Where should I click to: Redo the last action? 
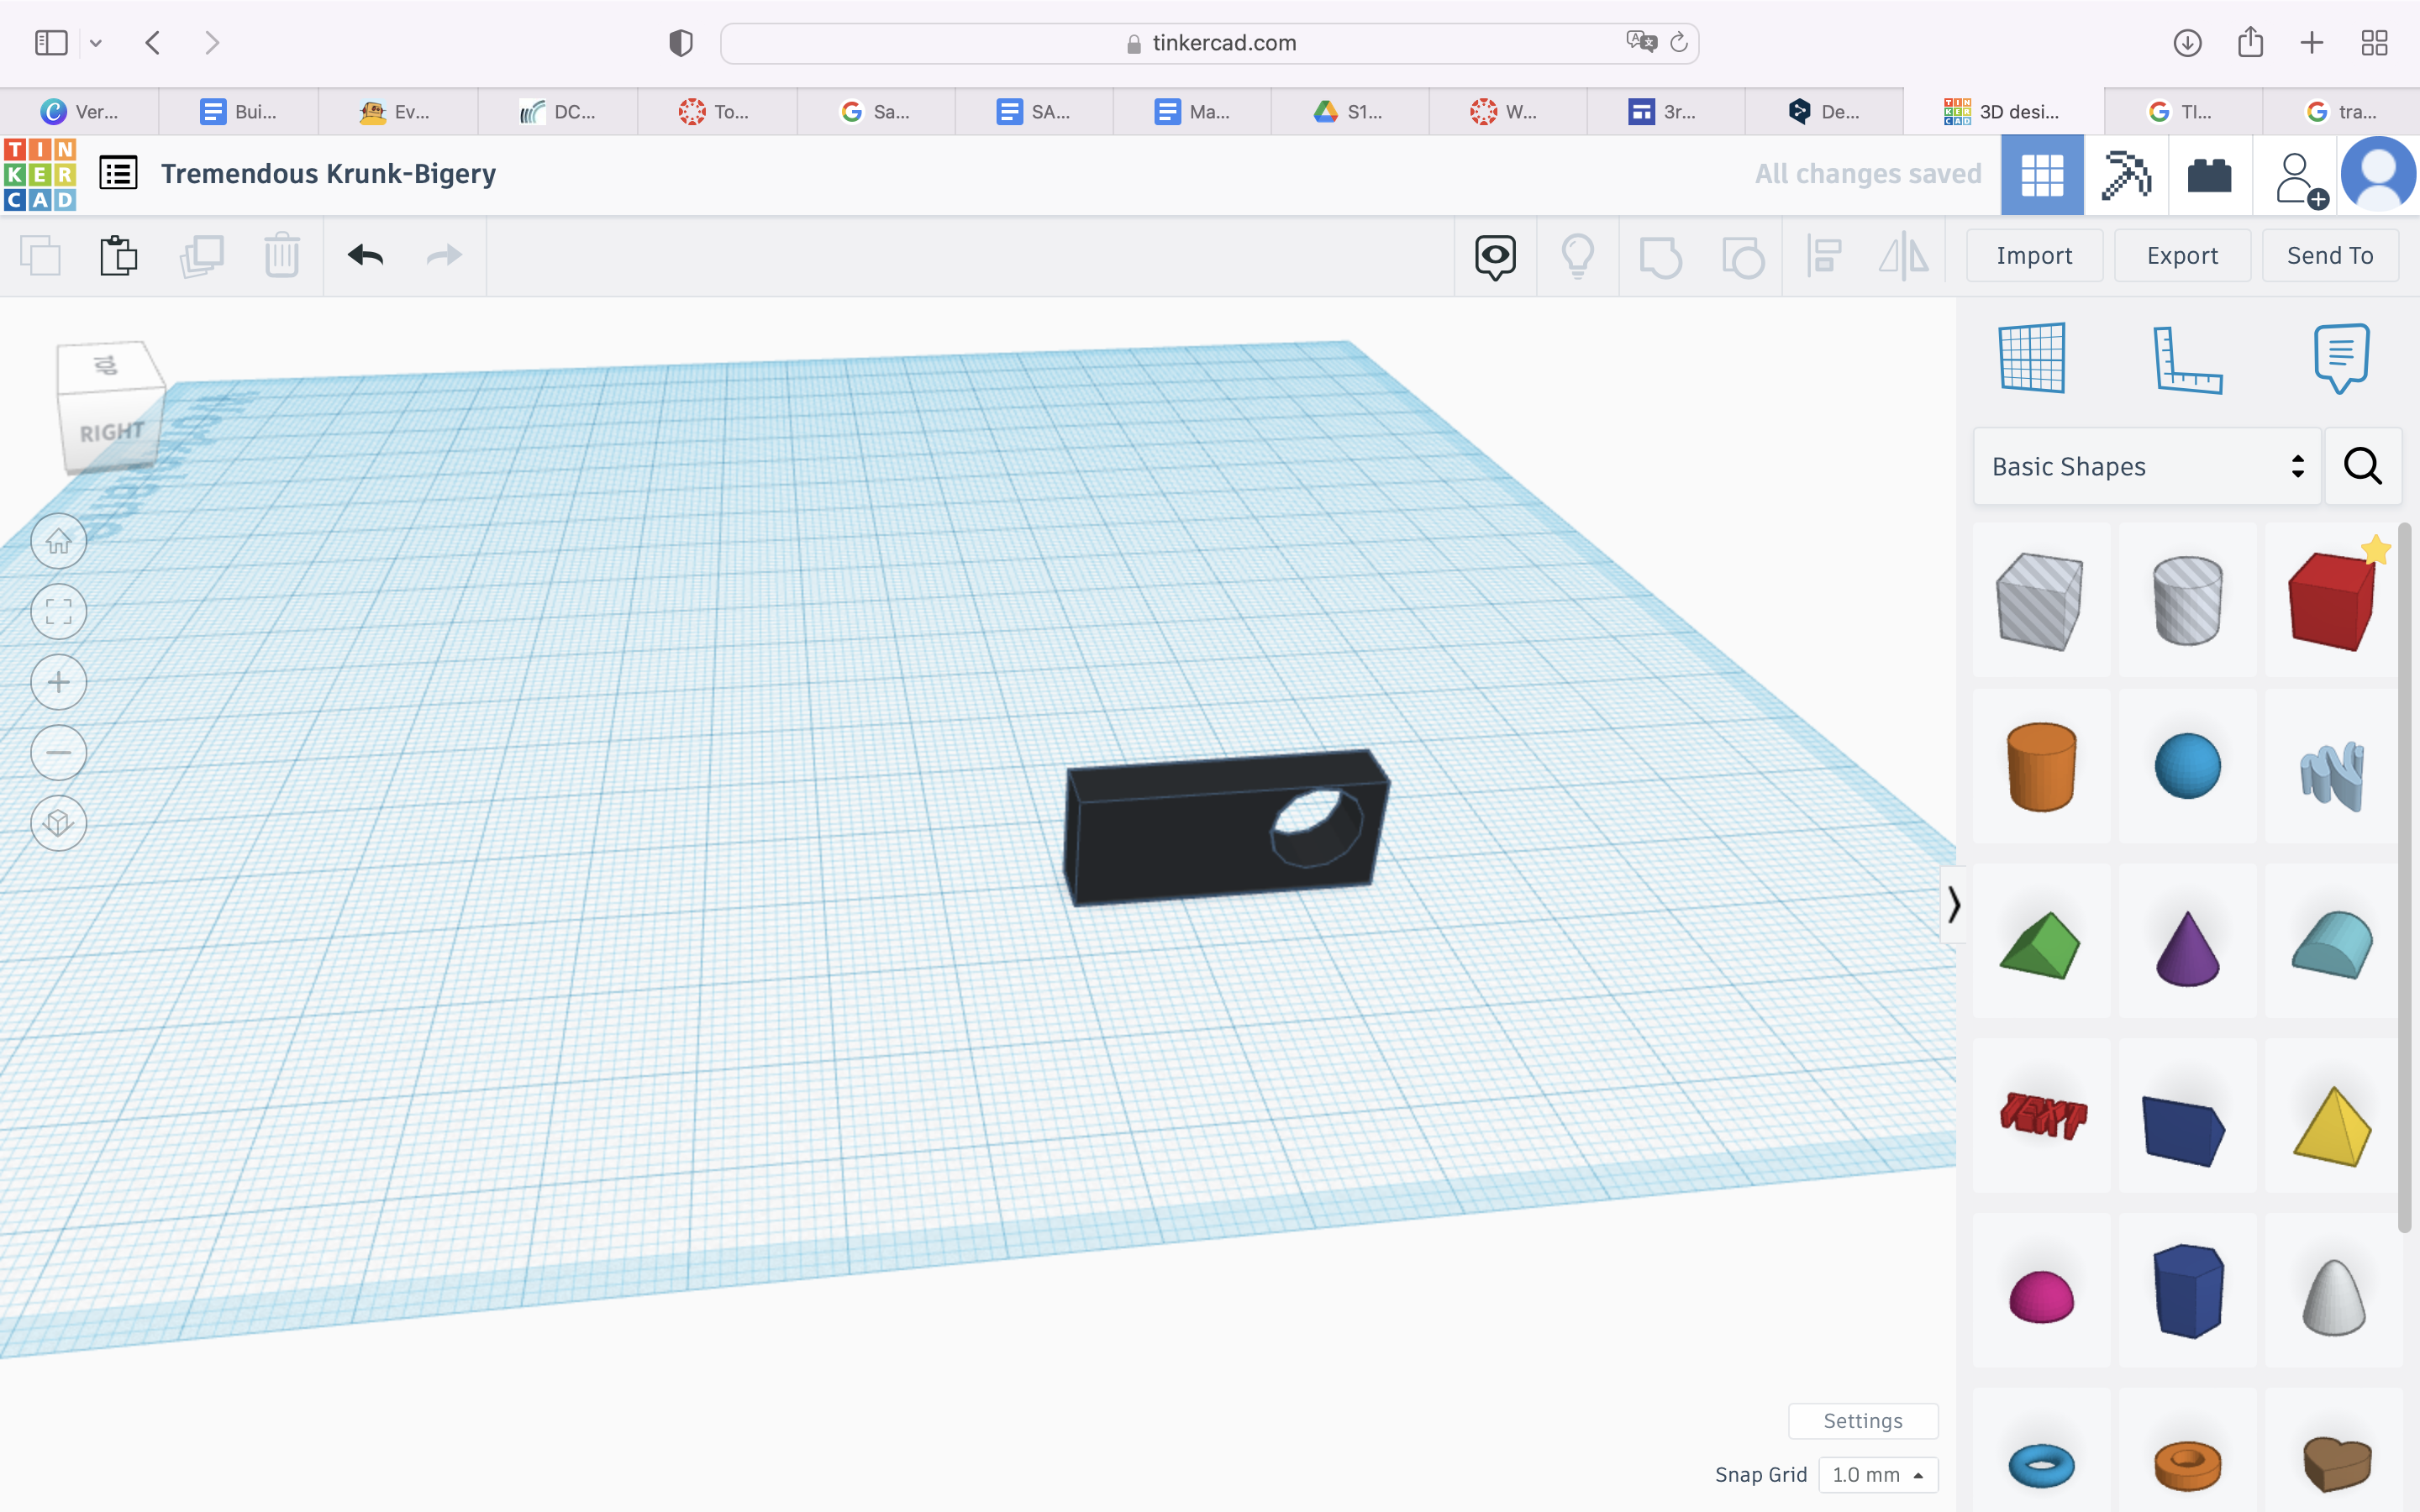coord(444,256)
